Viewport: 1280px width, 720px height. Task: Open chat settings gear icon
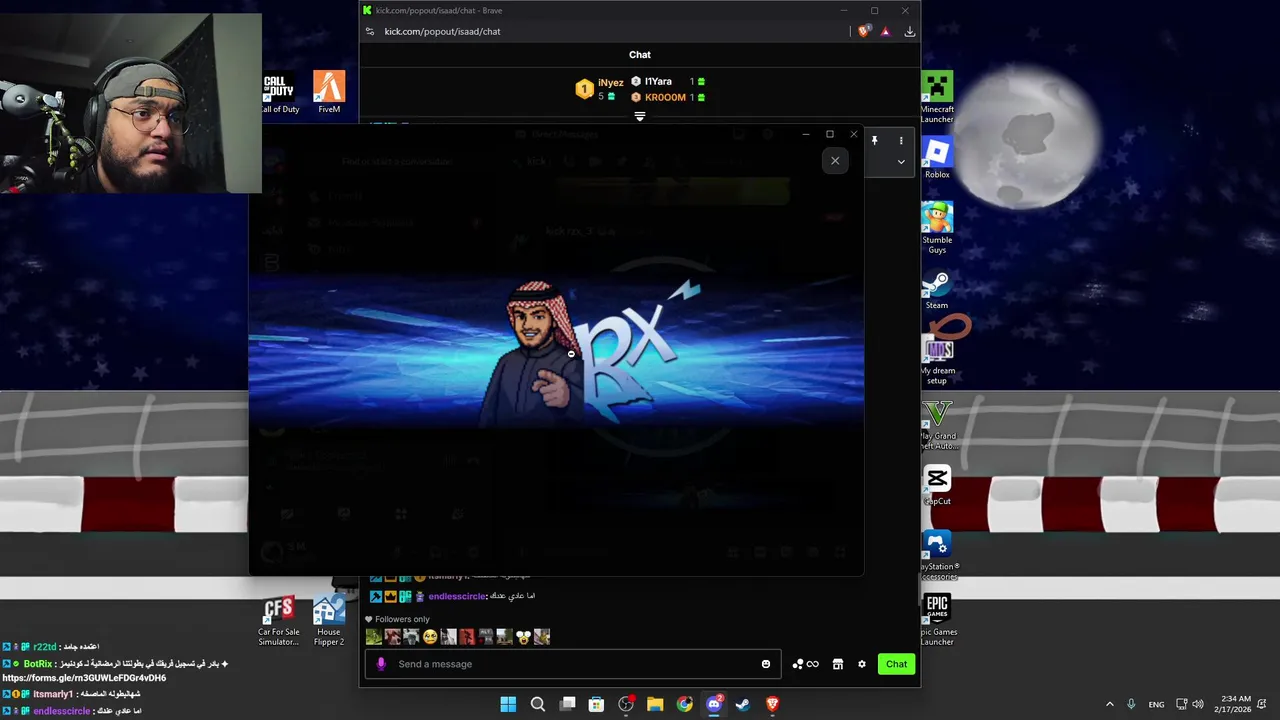tap(862, 664)
